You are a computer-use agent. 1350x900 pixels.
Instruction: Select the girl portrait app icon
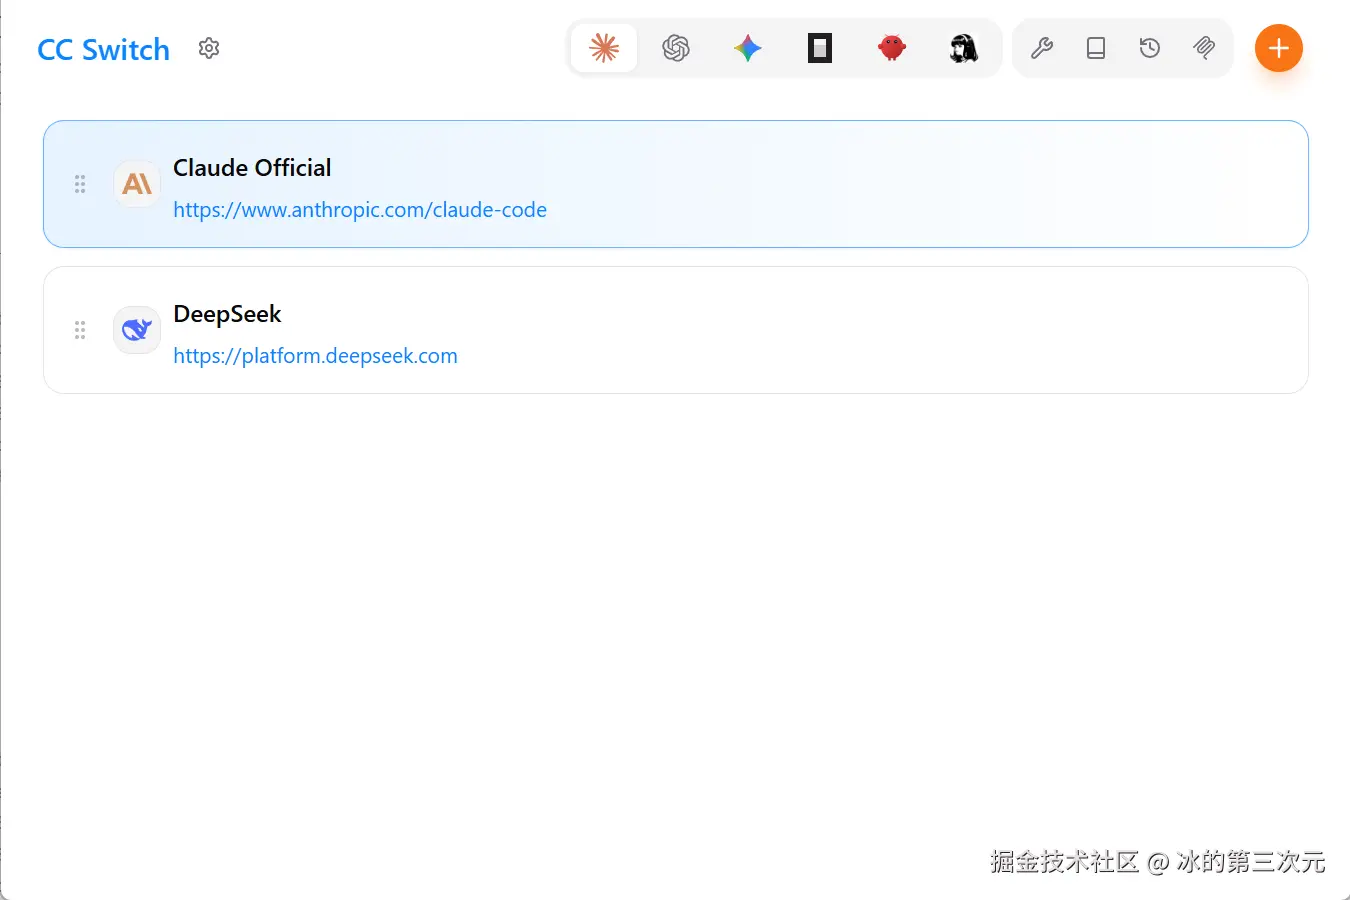pos(964,48)
